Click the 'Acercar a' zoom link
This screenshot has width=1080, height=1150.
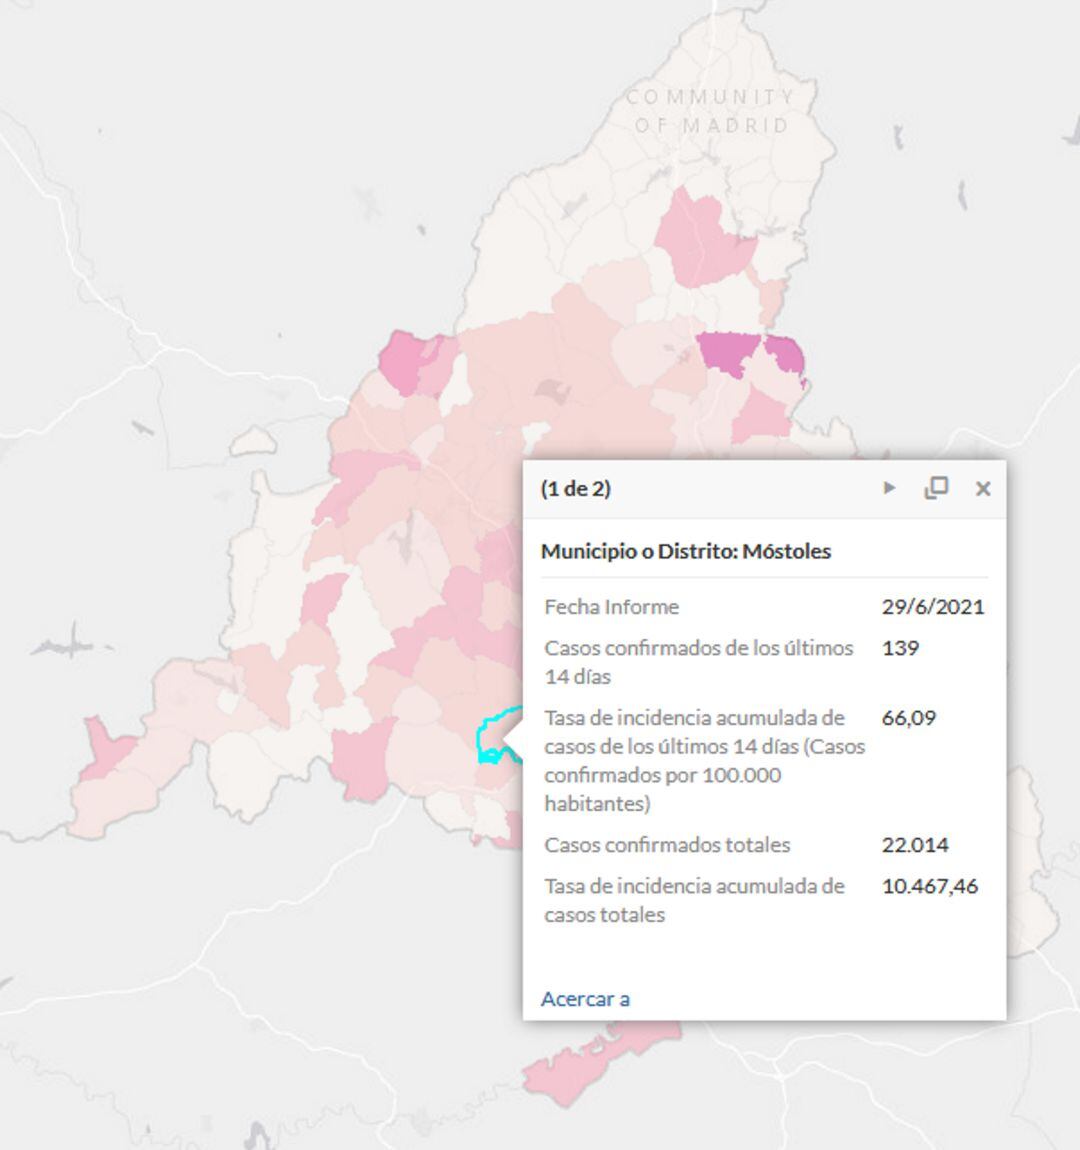pos(585,998)
